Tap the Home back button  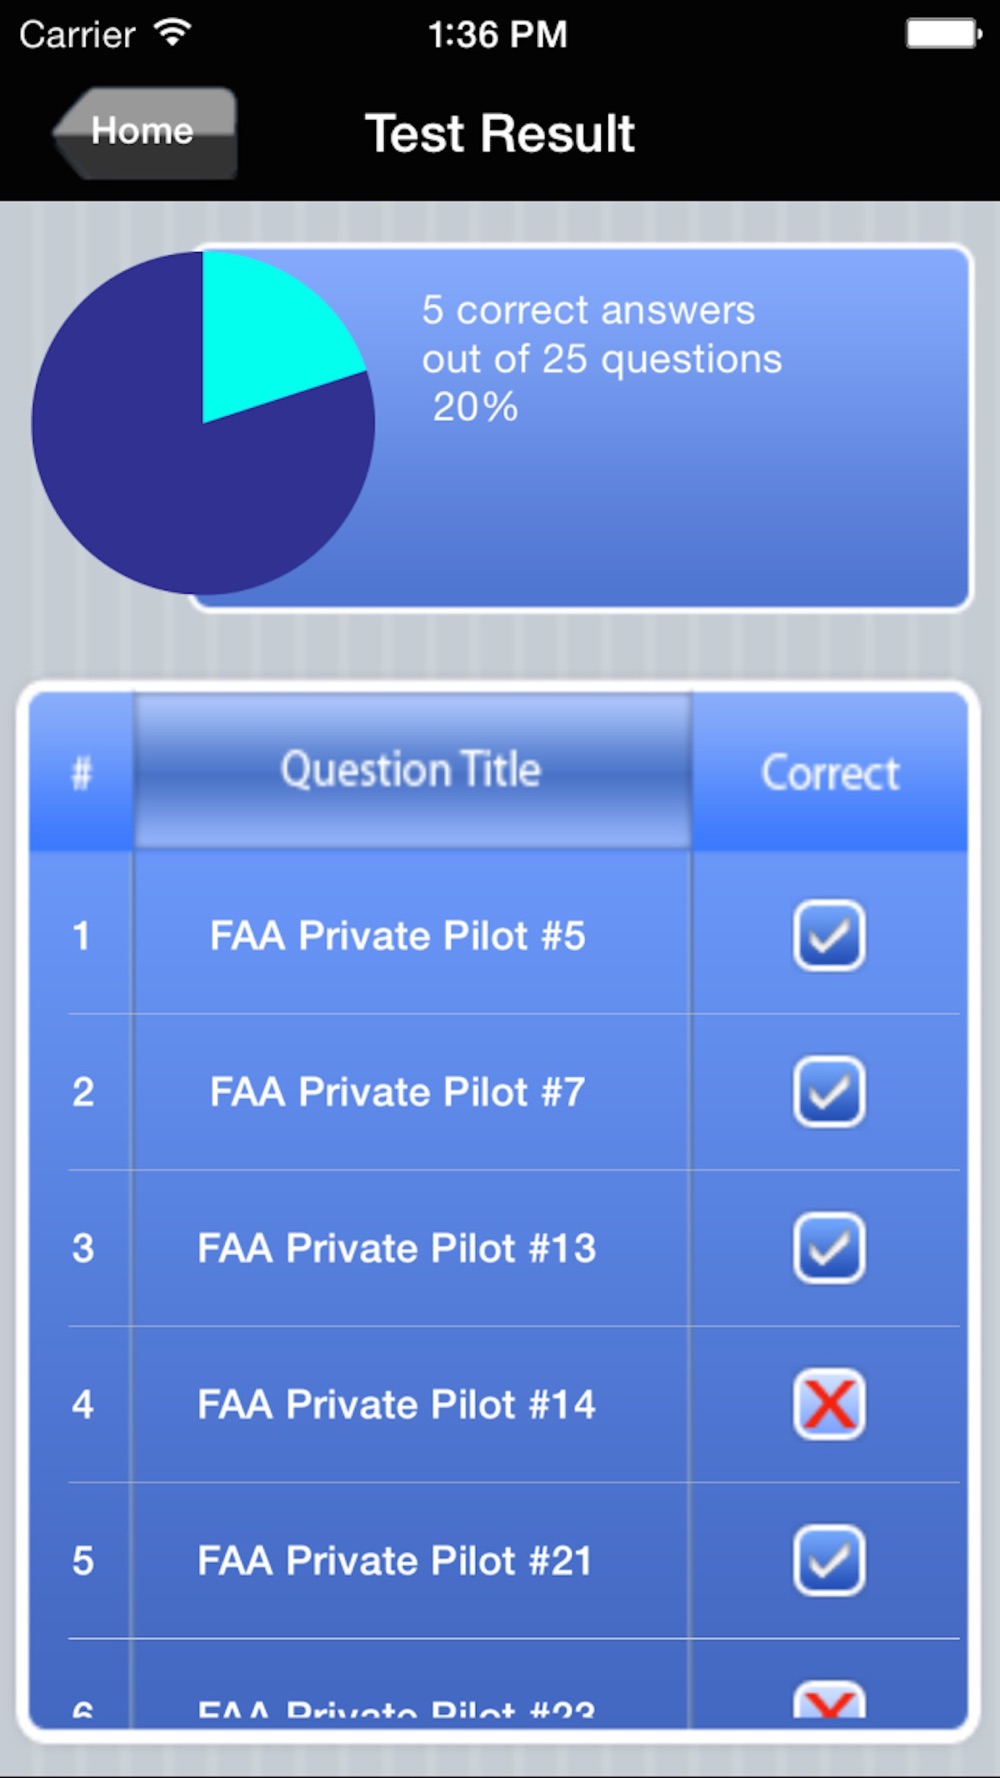tap(145, 133)
